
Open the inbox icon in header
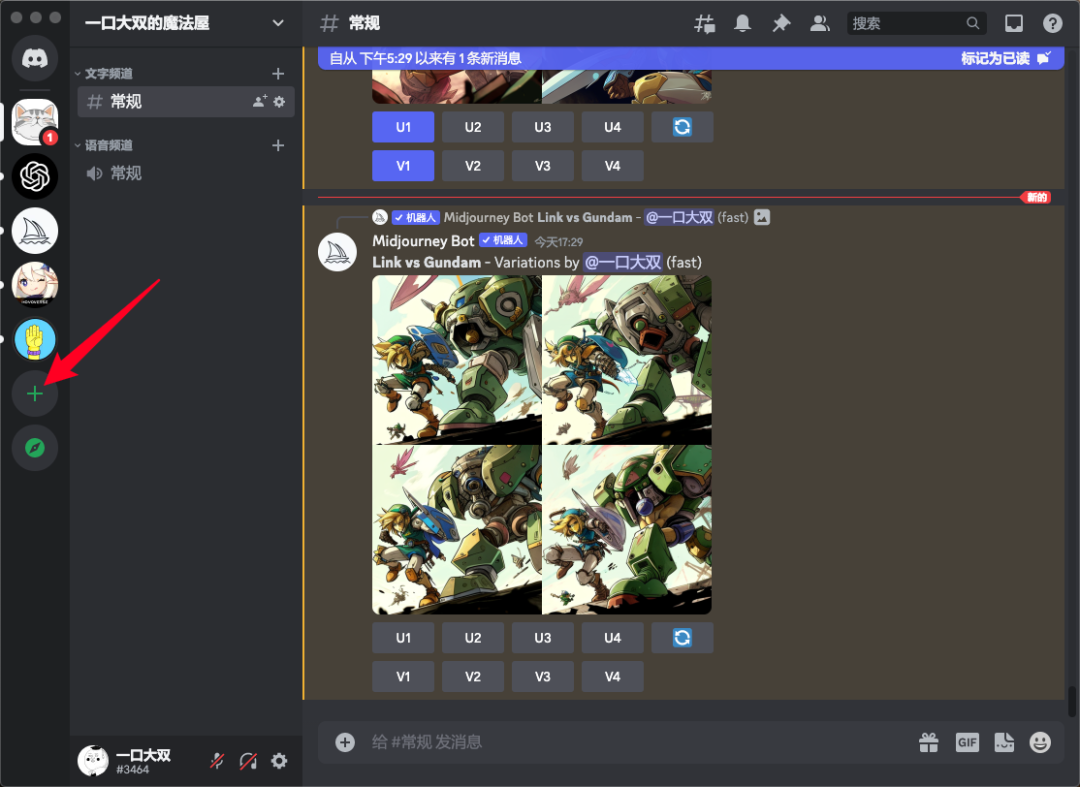point(1014,23)
